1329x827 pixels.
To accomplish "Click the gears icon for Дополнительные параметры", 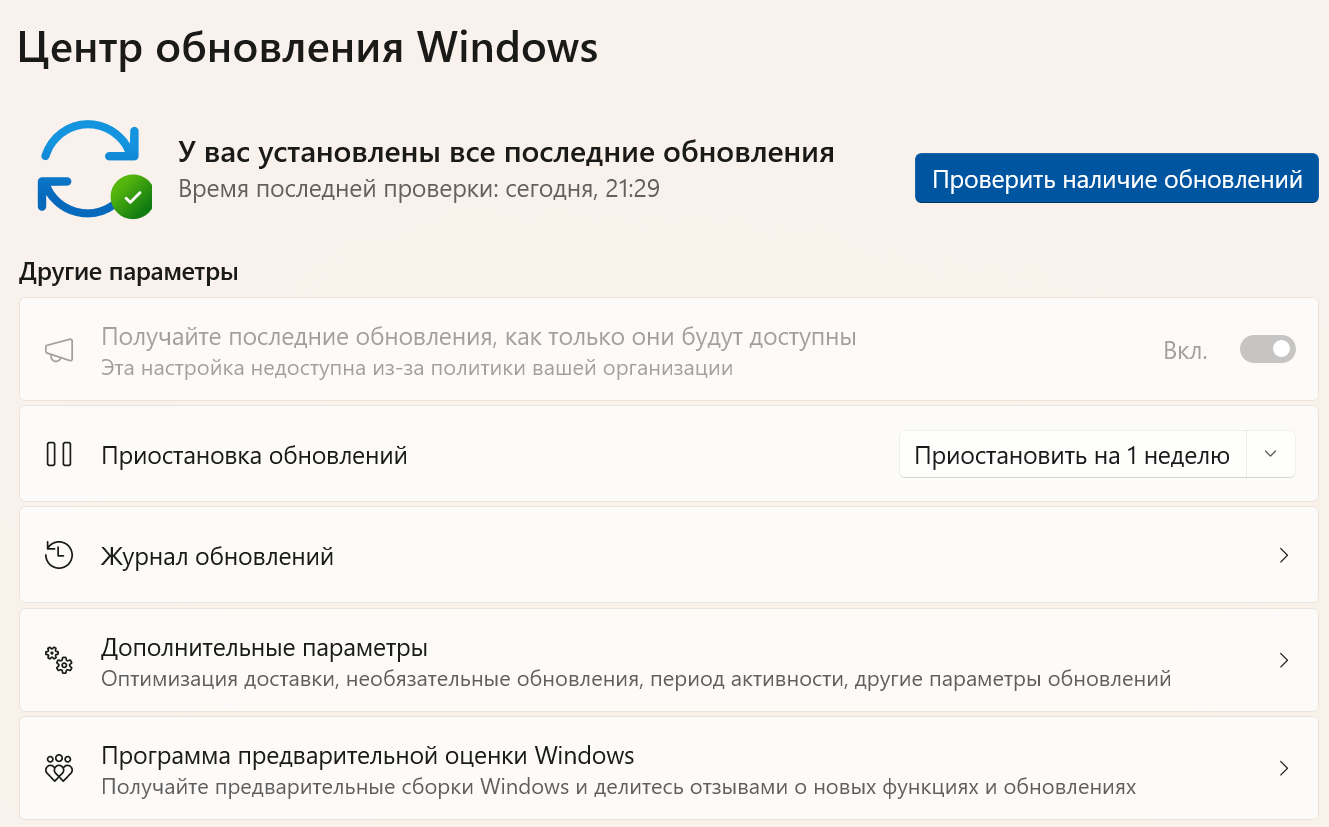I will tap(60, 660).
